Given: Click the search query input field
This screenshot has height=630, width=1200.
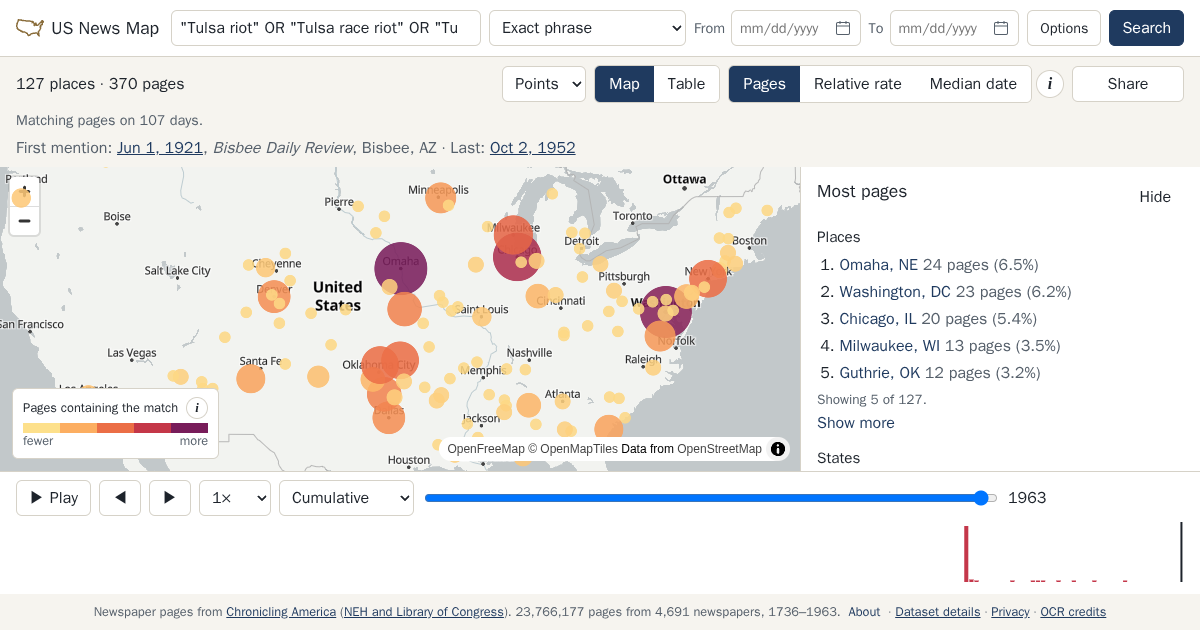Looking at the screenshot, I should [x=326, y=28].
